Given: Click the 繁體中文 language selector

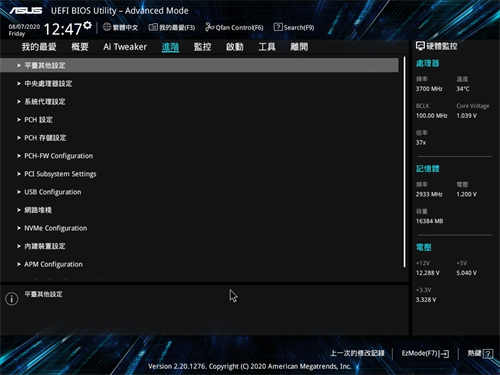Looking at the screenshot, I should [125, 27].
